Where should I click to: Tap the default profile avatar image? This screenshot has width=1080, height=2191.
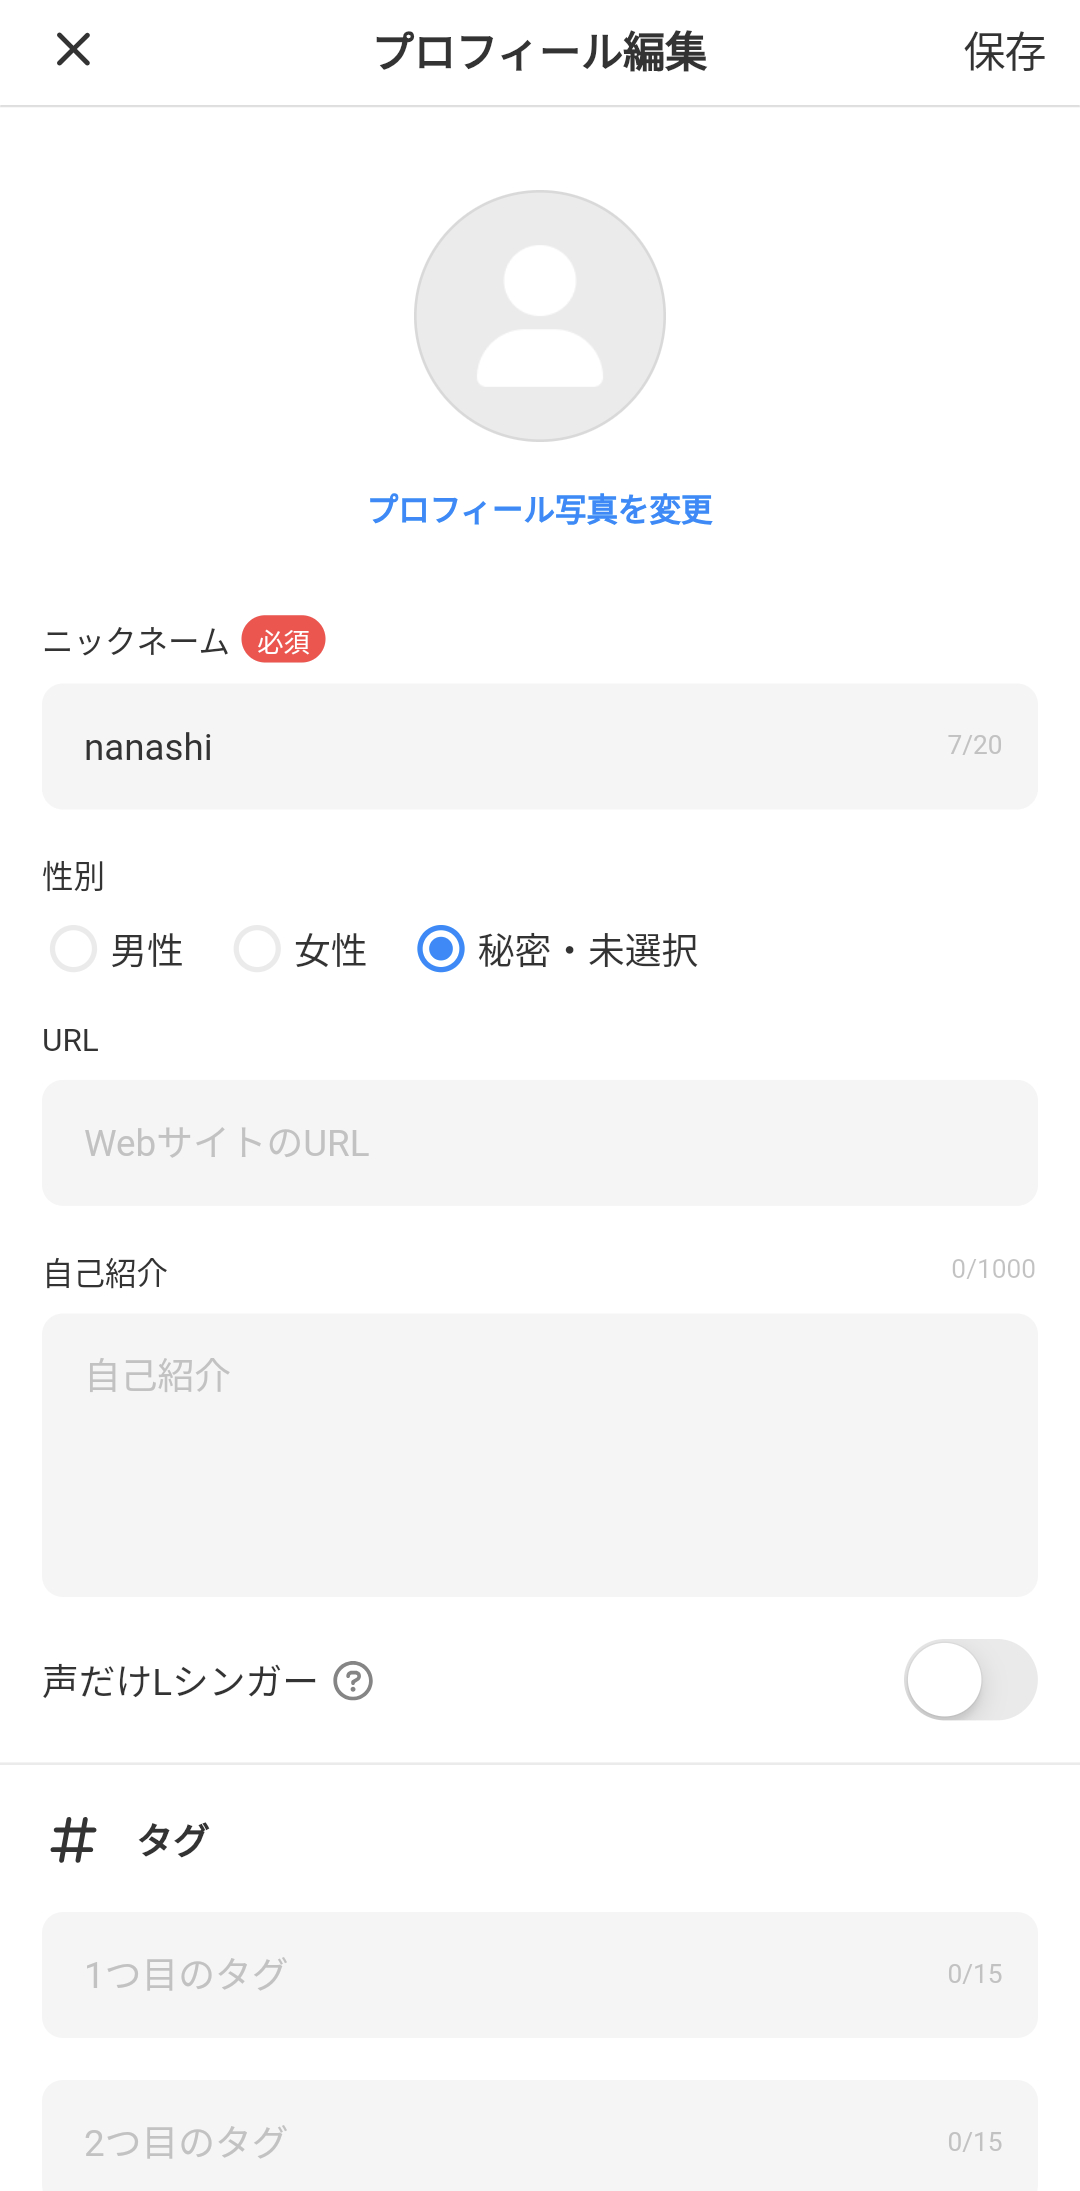click(540, 316)
